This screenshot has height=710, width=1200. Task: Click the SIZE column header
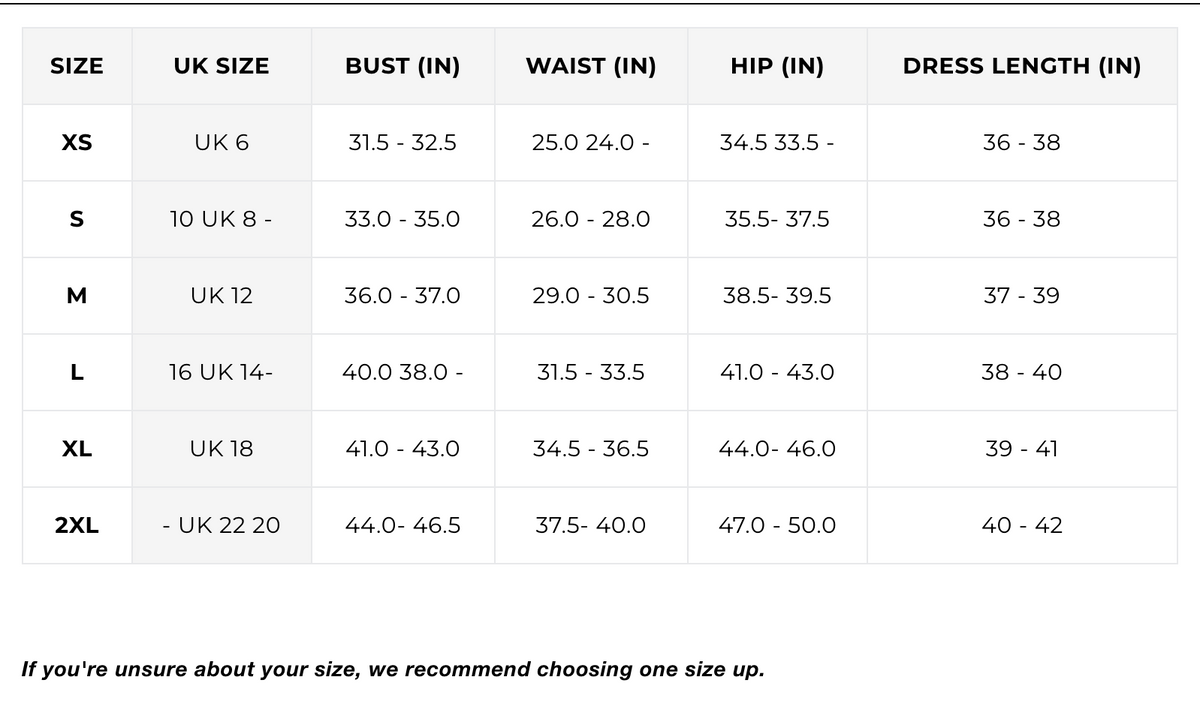pyautogui.click(x=77, y=66)
